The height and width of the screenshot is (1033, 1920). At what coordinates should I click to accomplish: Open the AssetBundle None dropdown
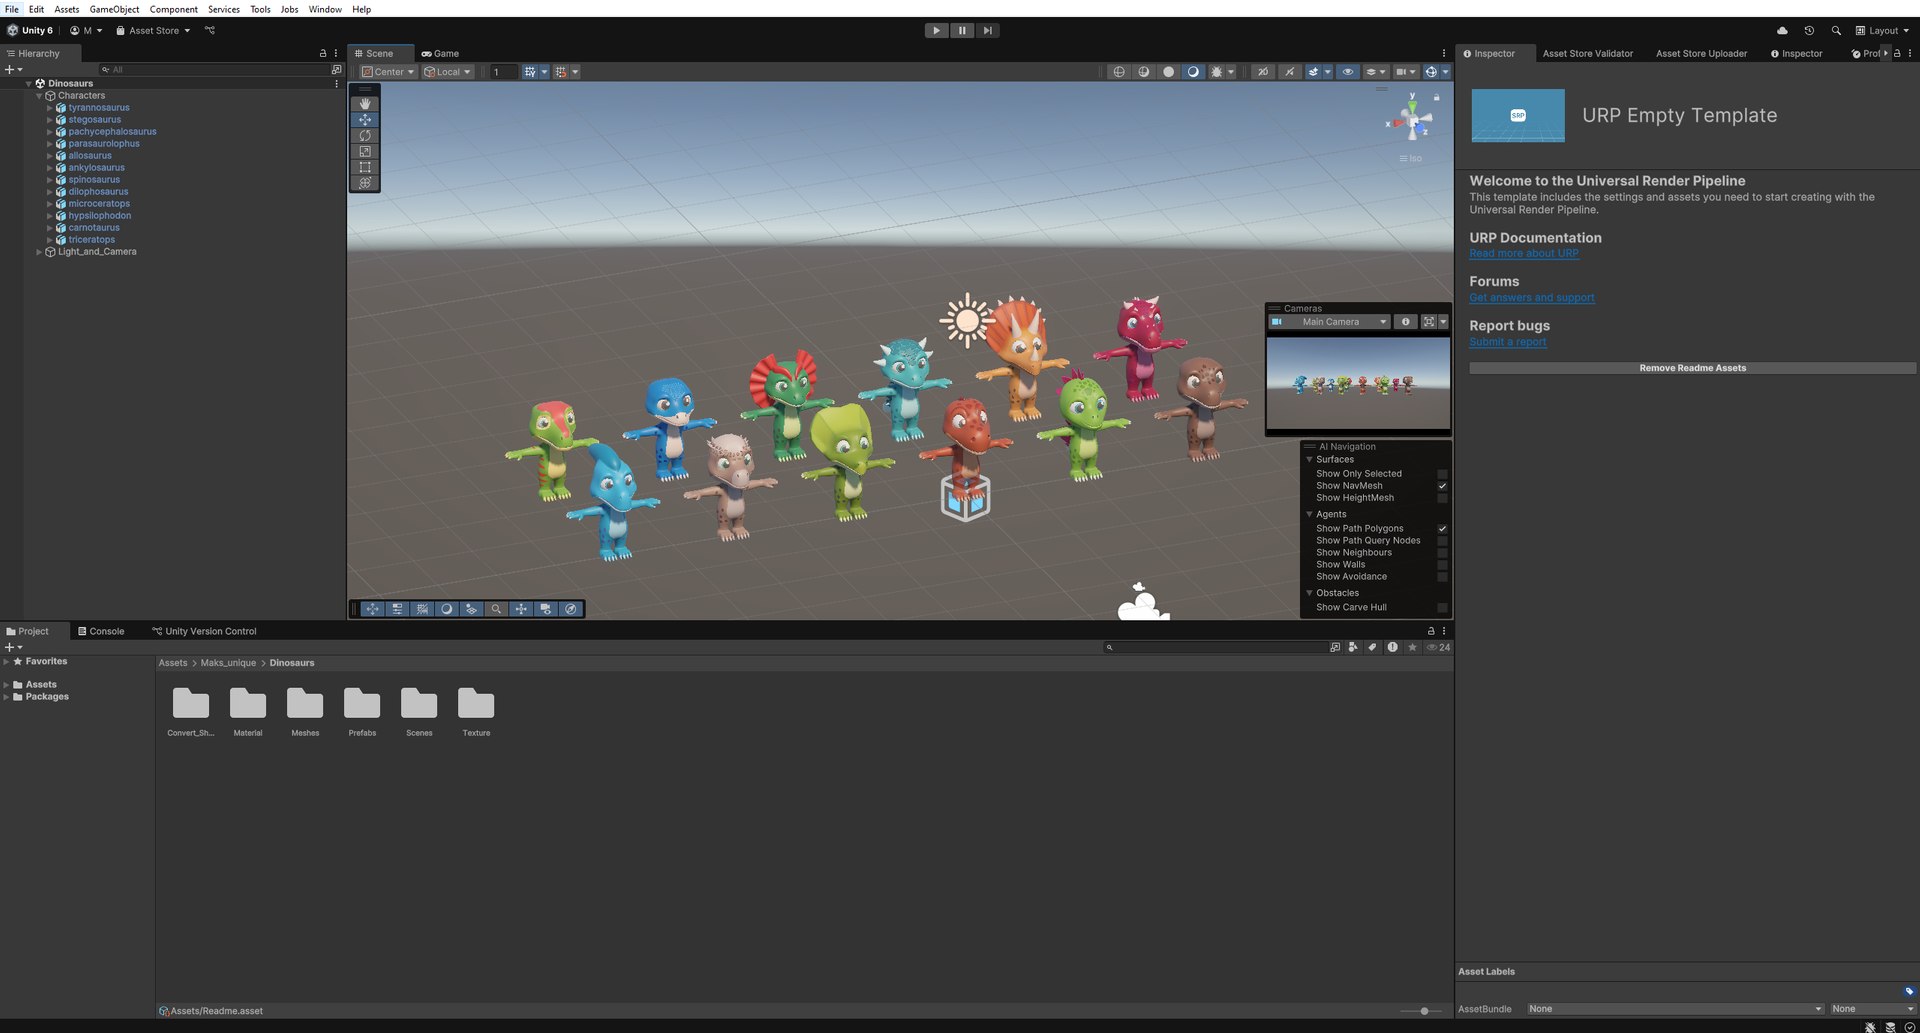coord(1675,1009)
